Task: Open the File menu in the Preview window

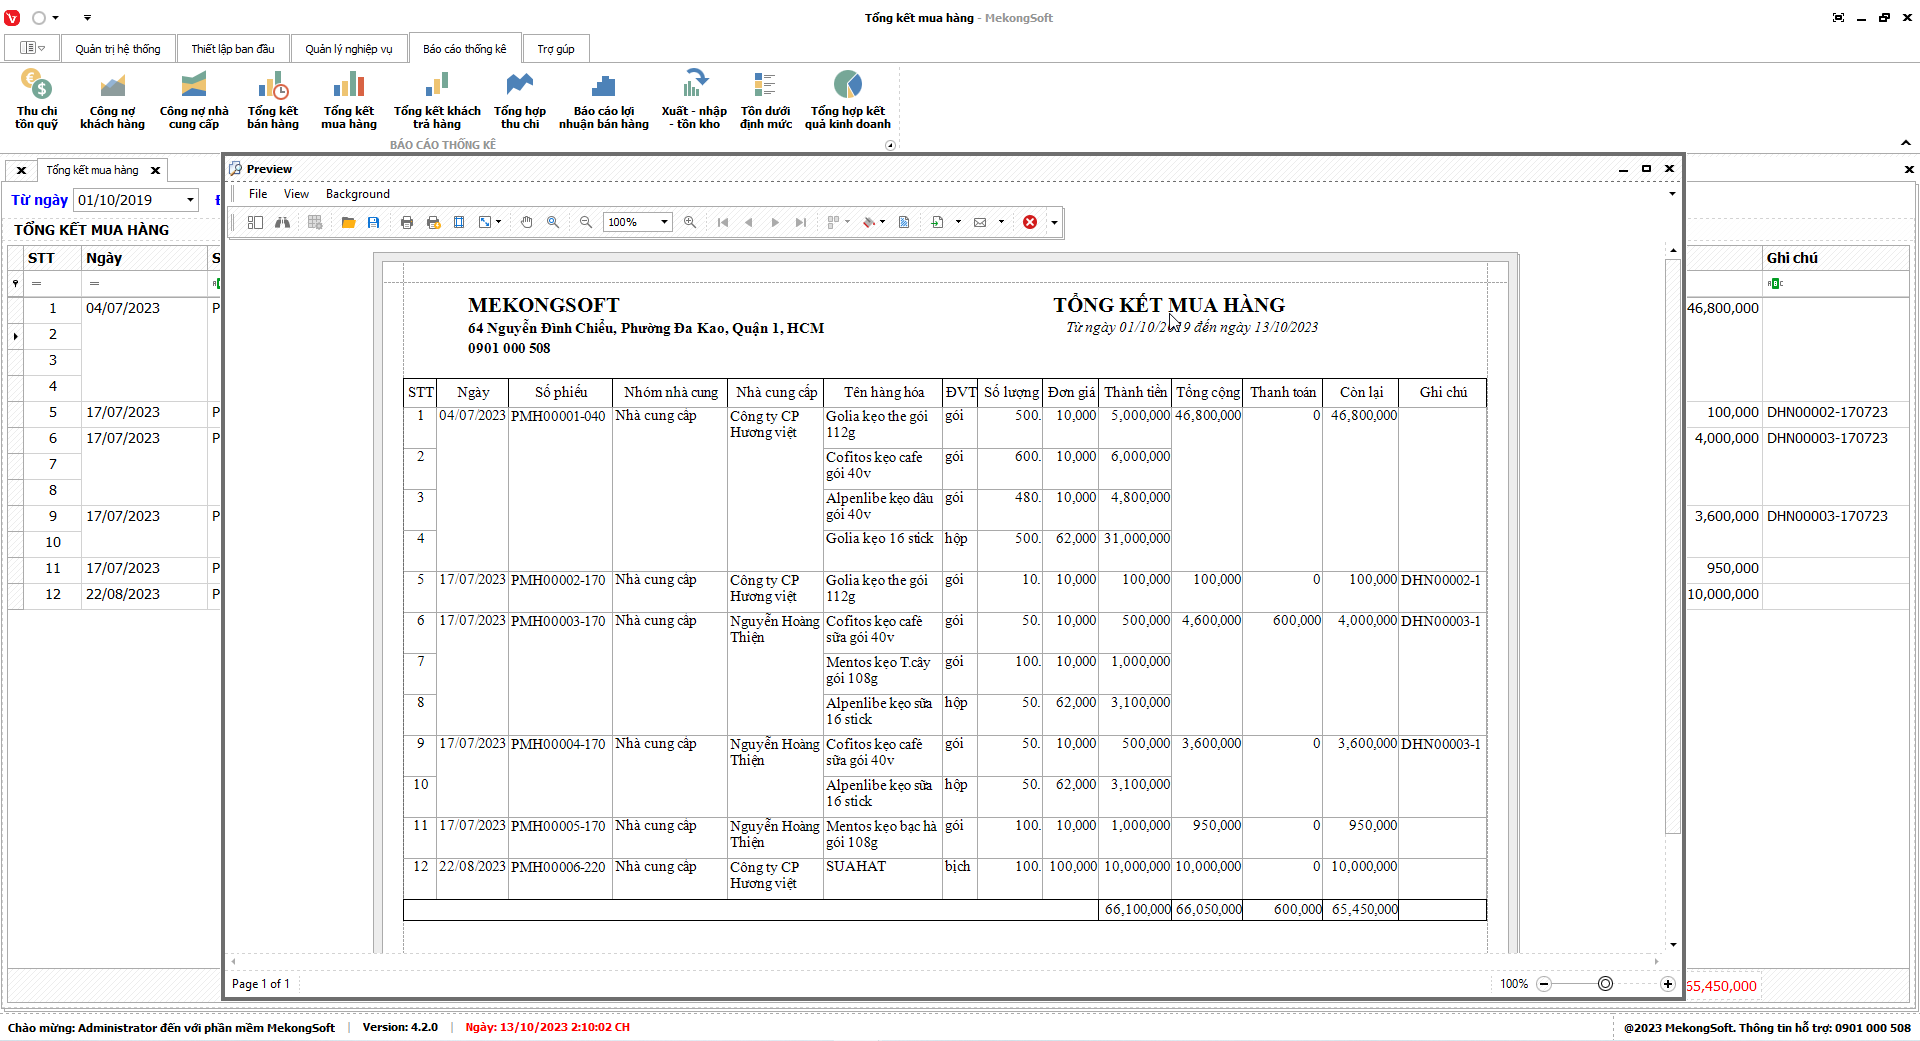Action: tap(258, 194)
